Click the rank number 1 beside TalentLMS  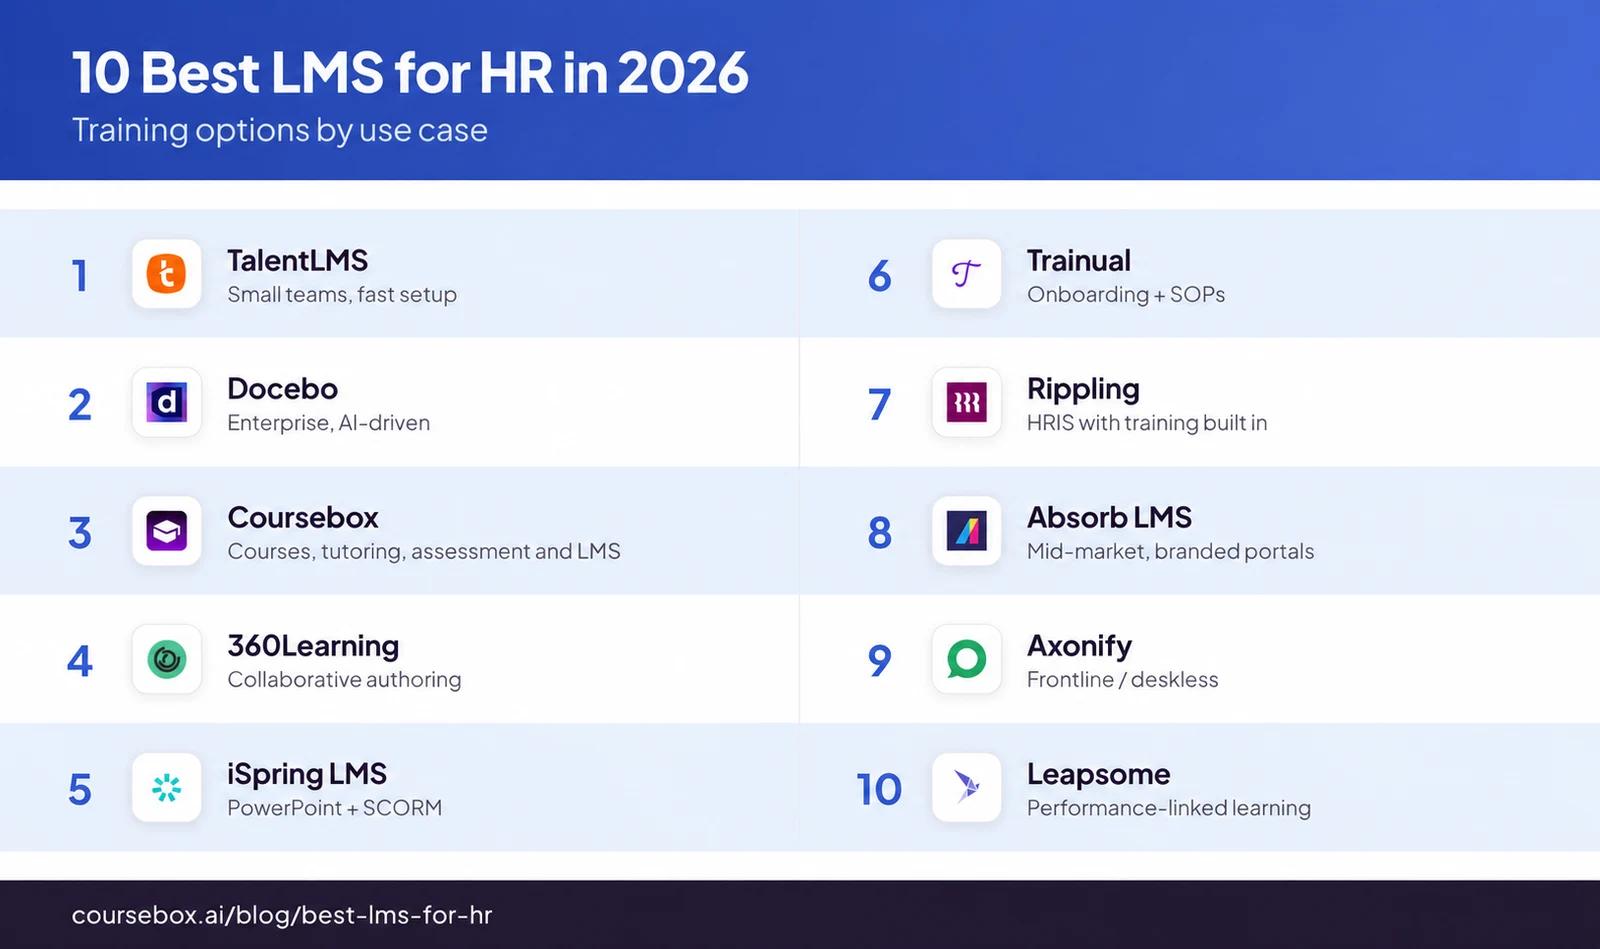(x=80, y=276)
